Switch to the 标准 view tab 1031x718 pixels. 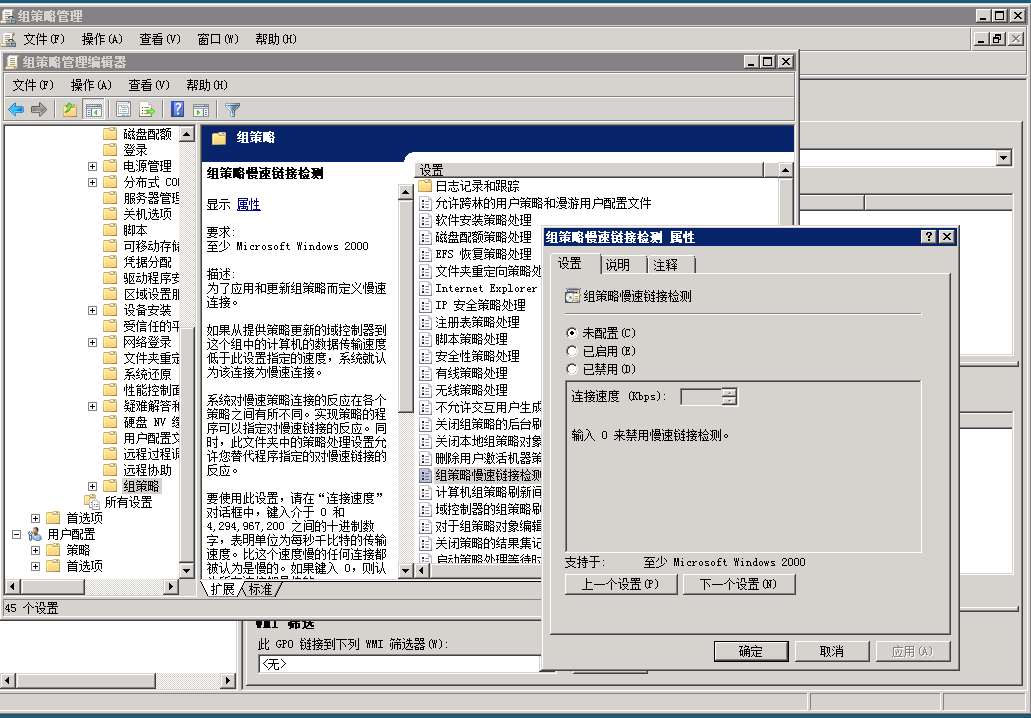tap(261, 589)
